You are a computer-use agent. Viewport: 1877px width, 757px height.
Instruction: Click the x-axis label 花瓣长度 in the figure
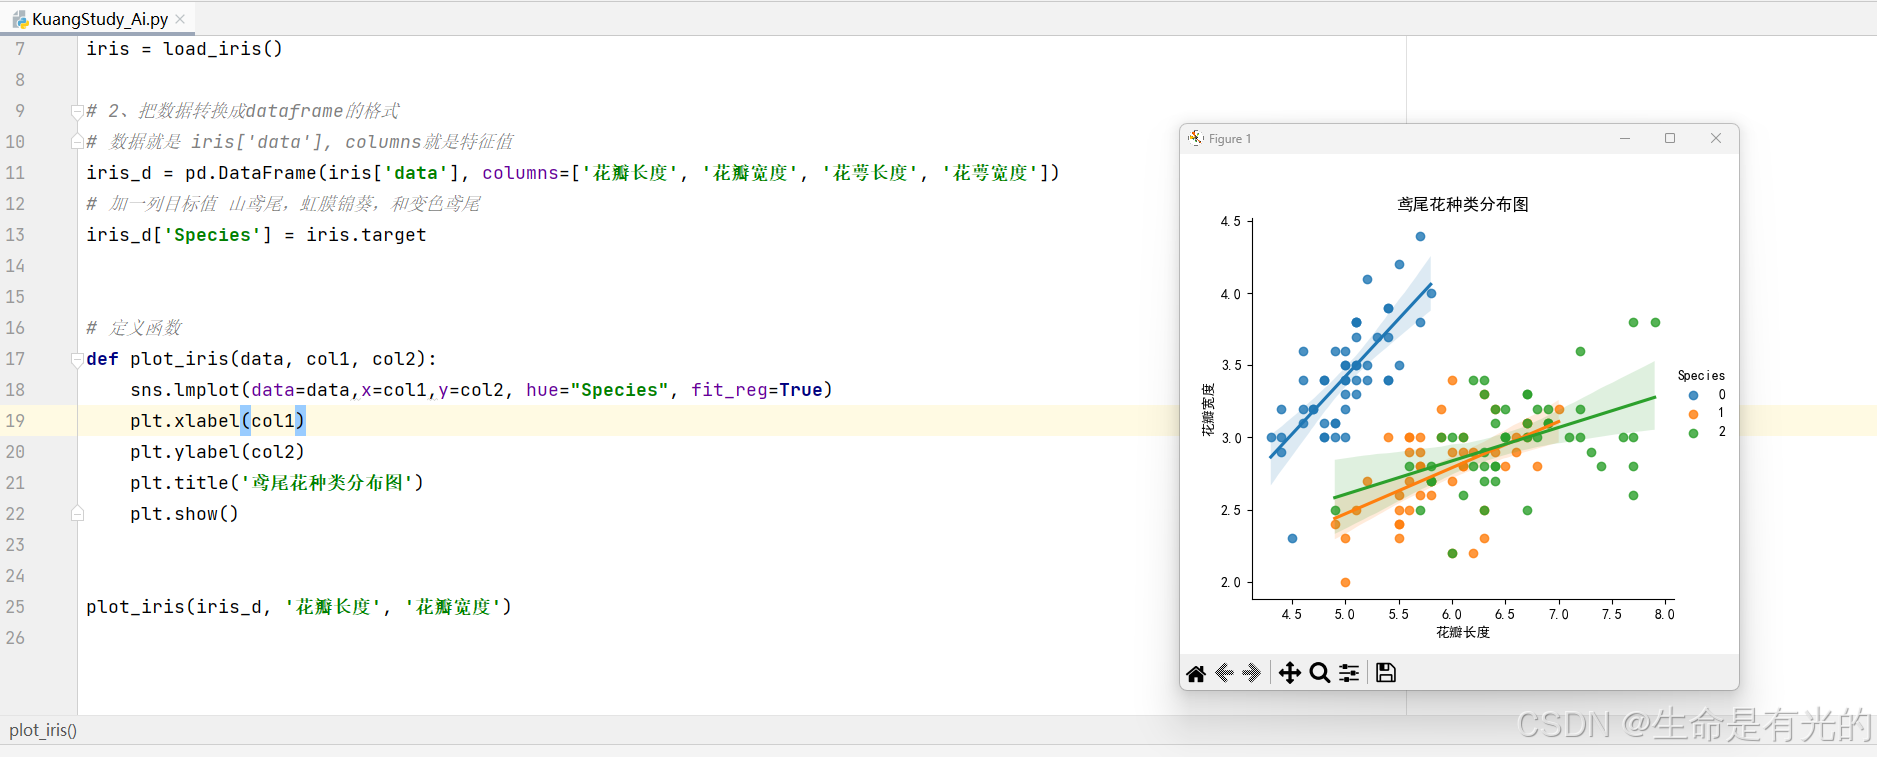1463,632
